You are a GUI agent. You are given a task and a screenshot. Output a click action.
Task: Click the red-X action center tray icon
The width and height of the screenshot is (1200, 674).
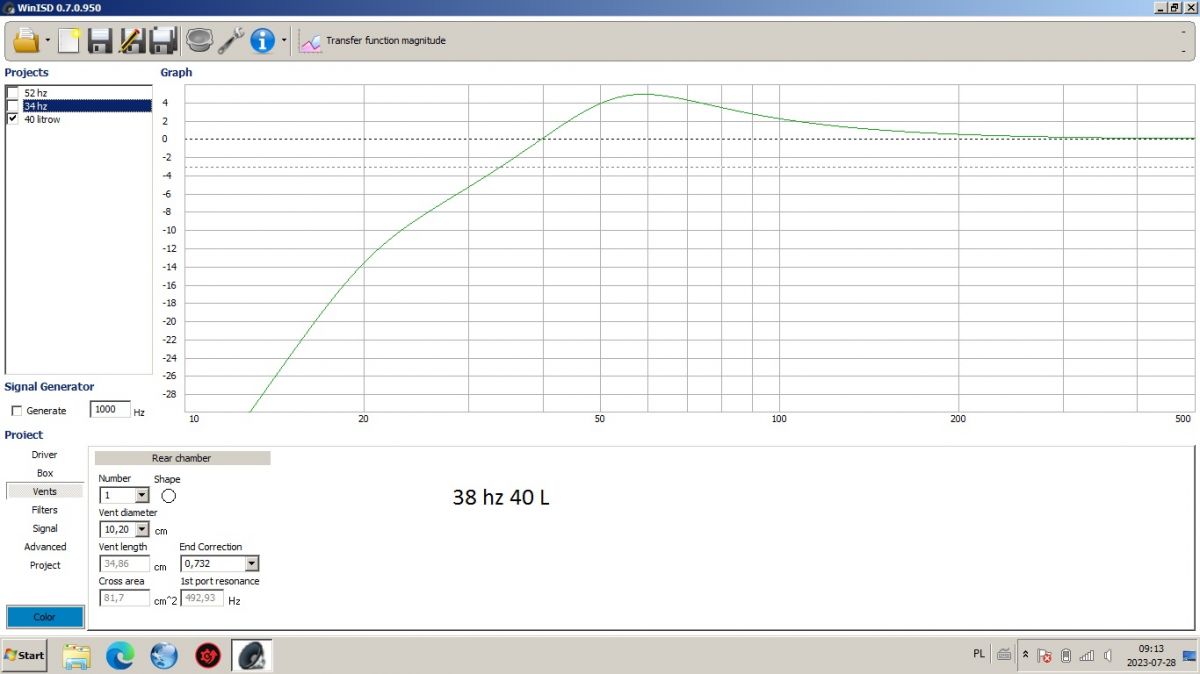pos(1044,656)
